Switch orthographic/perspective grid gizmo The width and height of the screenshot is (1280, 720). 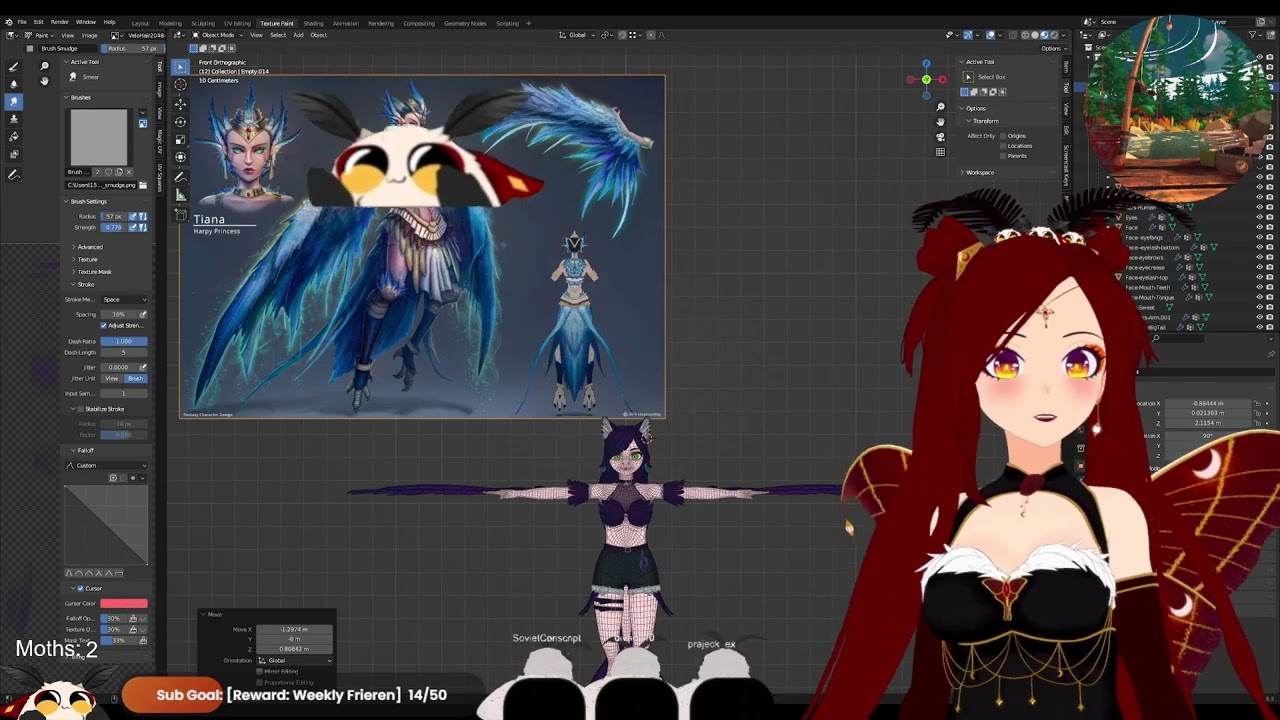pyautogui.click(x=940, y=152)
